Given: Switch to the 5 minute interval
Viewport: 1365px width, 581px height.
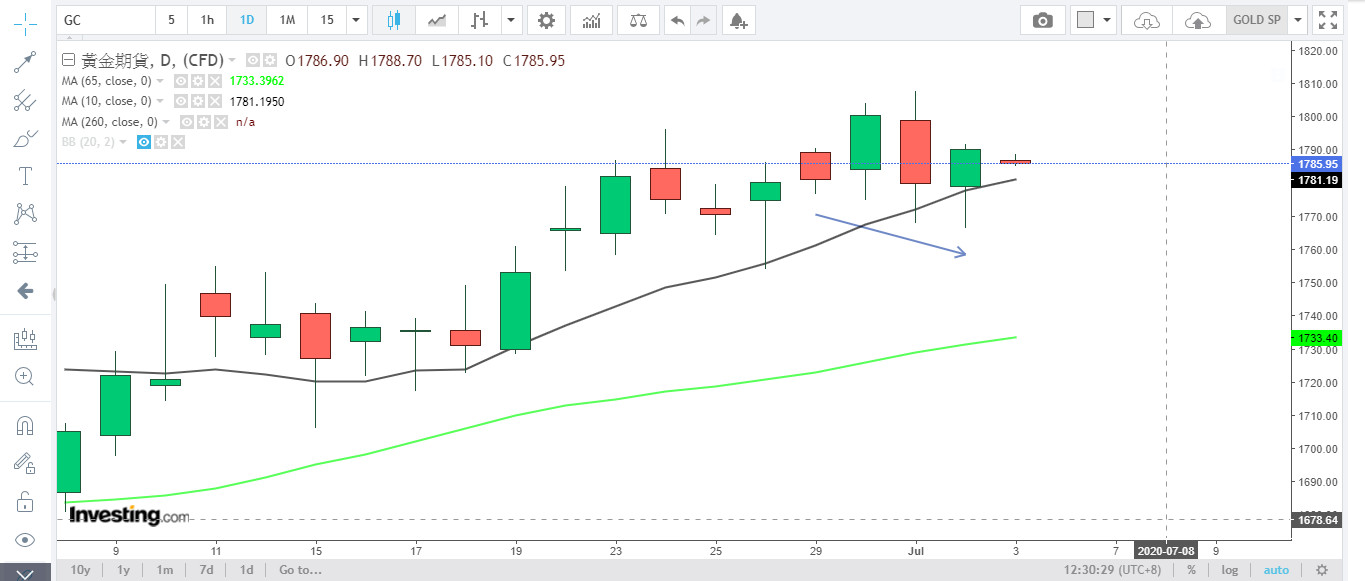Looking at the screenshot, I should pos(171,20).
